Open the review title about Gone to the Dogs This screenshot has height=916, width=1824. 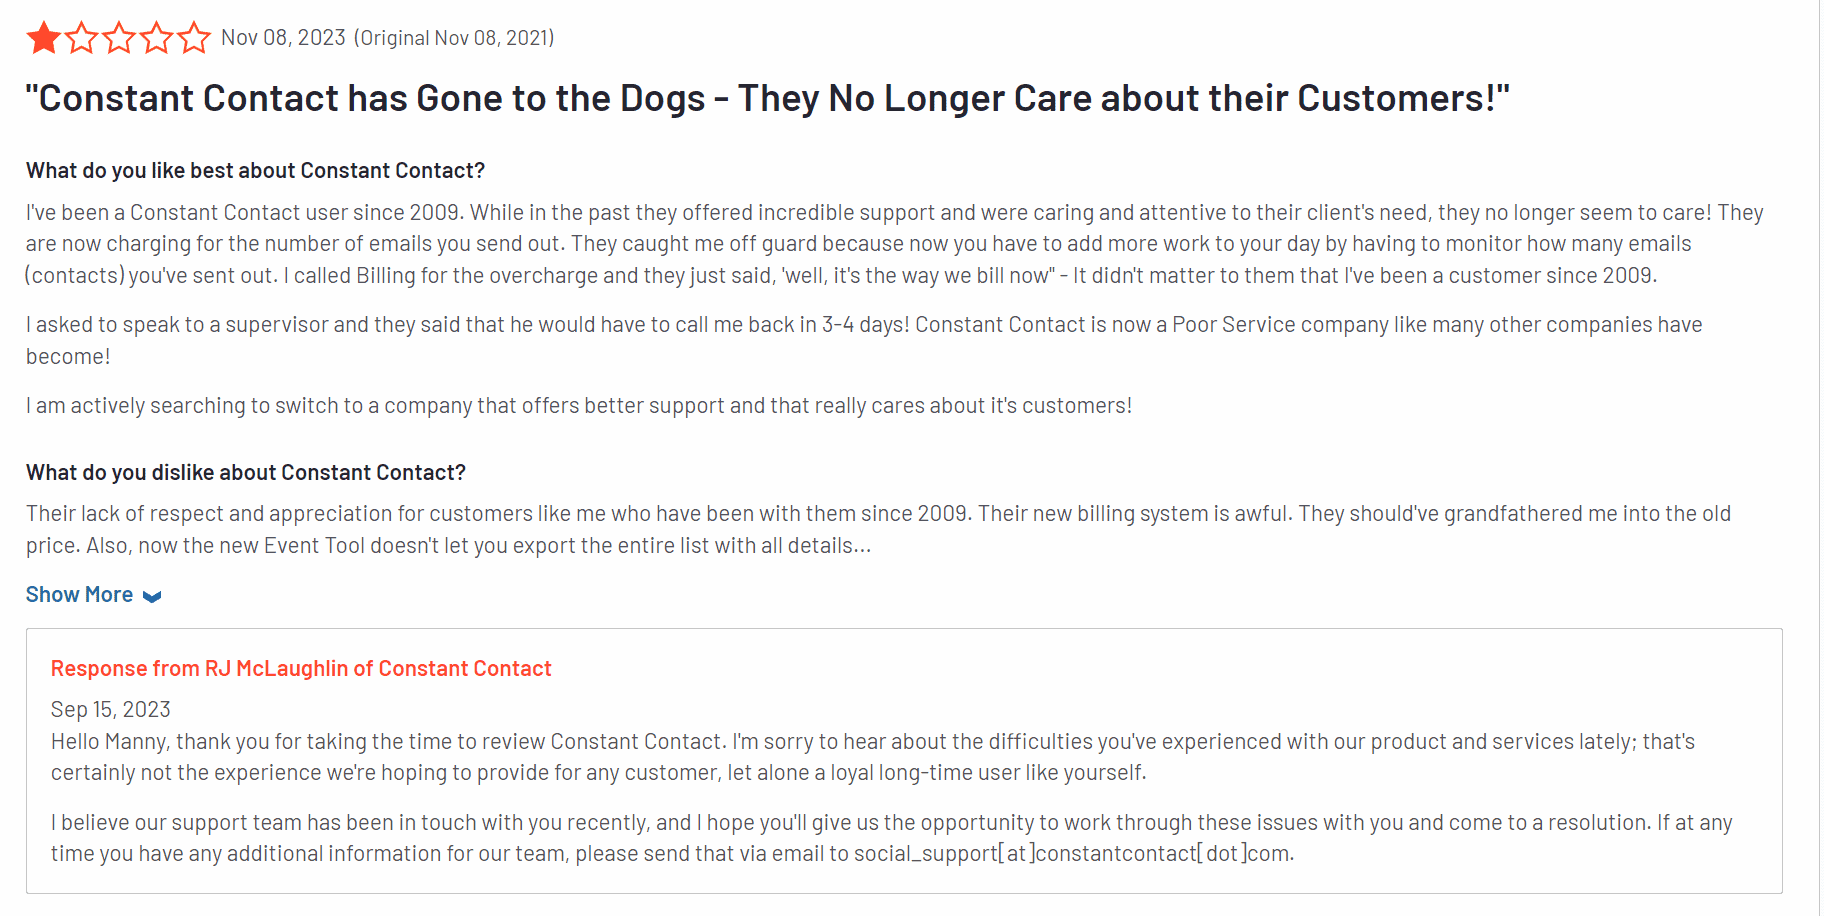click(x=767, y=98)
